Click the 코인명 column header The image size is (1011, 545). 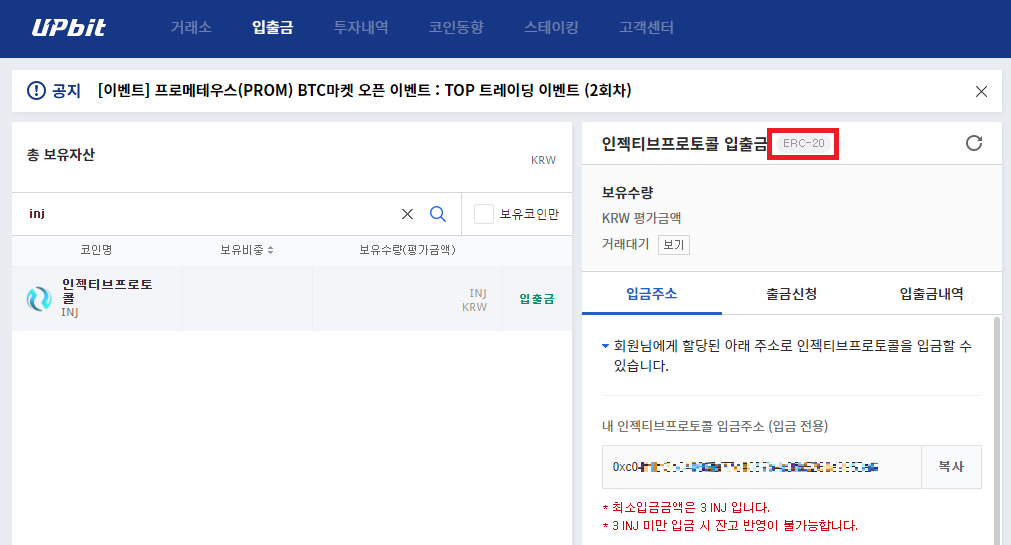pyautogui.click(x=96, y=250)
